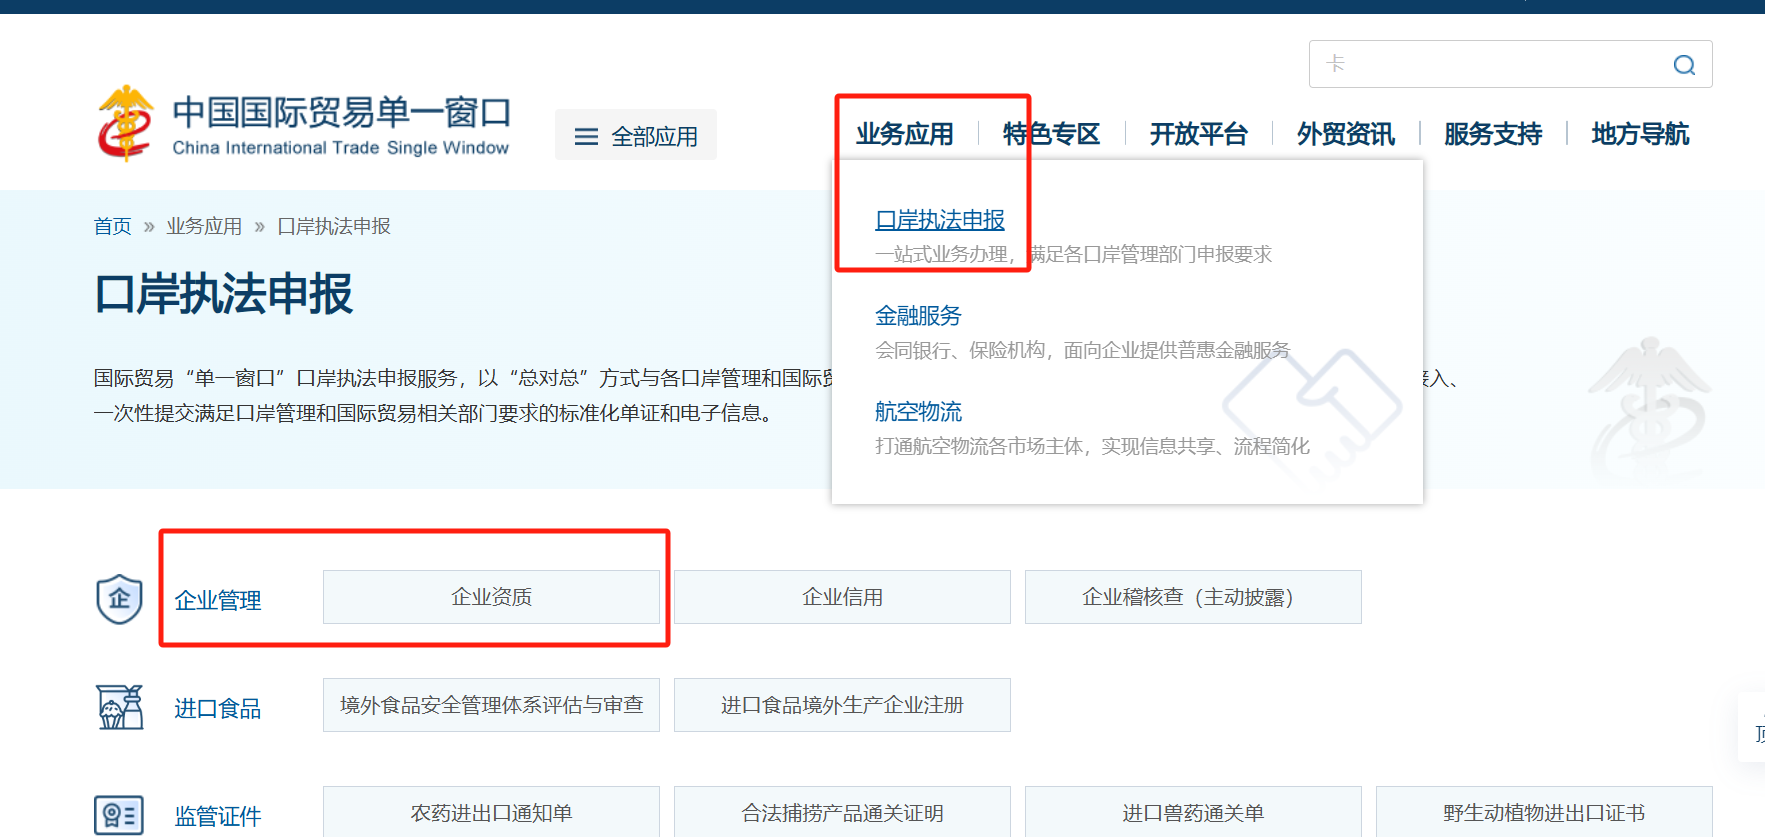Click the 首页 breadcrumb link

(112, 226)
